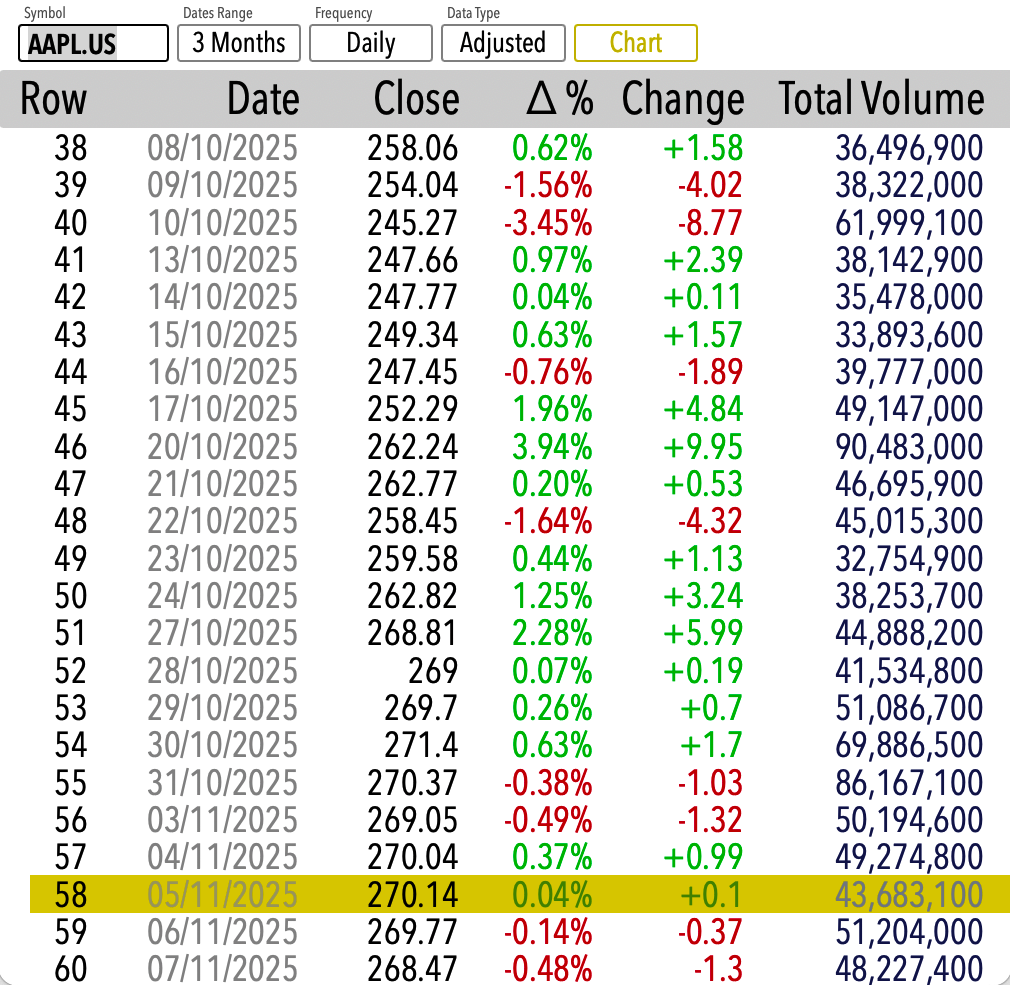The height and width of the screenshot is (985, 1010).
Task: Click the 86,167,100 total volume cell
Action: (908, 782)
